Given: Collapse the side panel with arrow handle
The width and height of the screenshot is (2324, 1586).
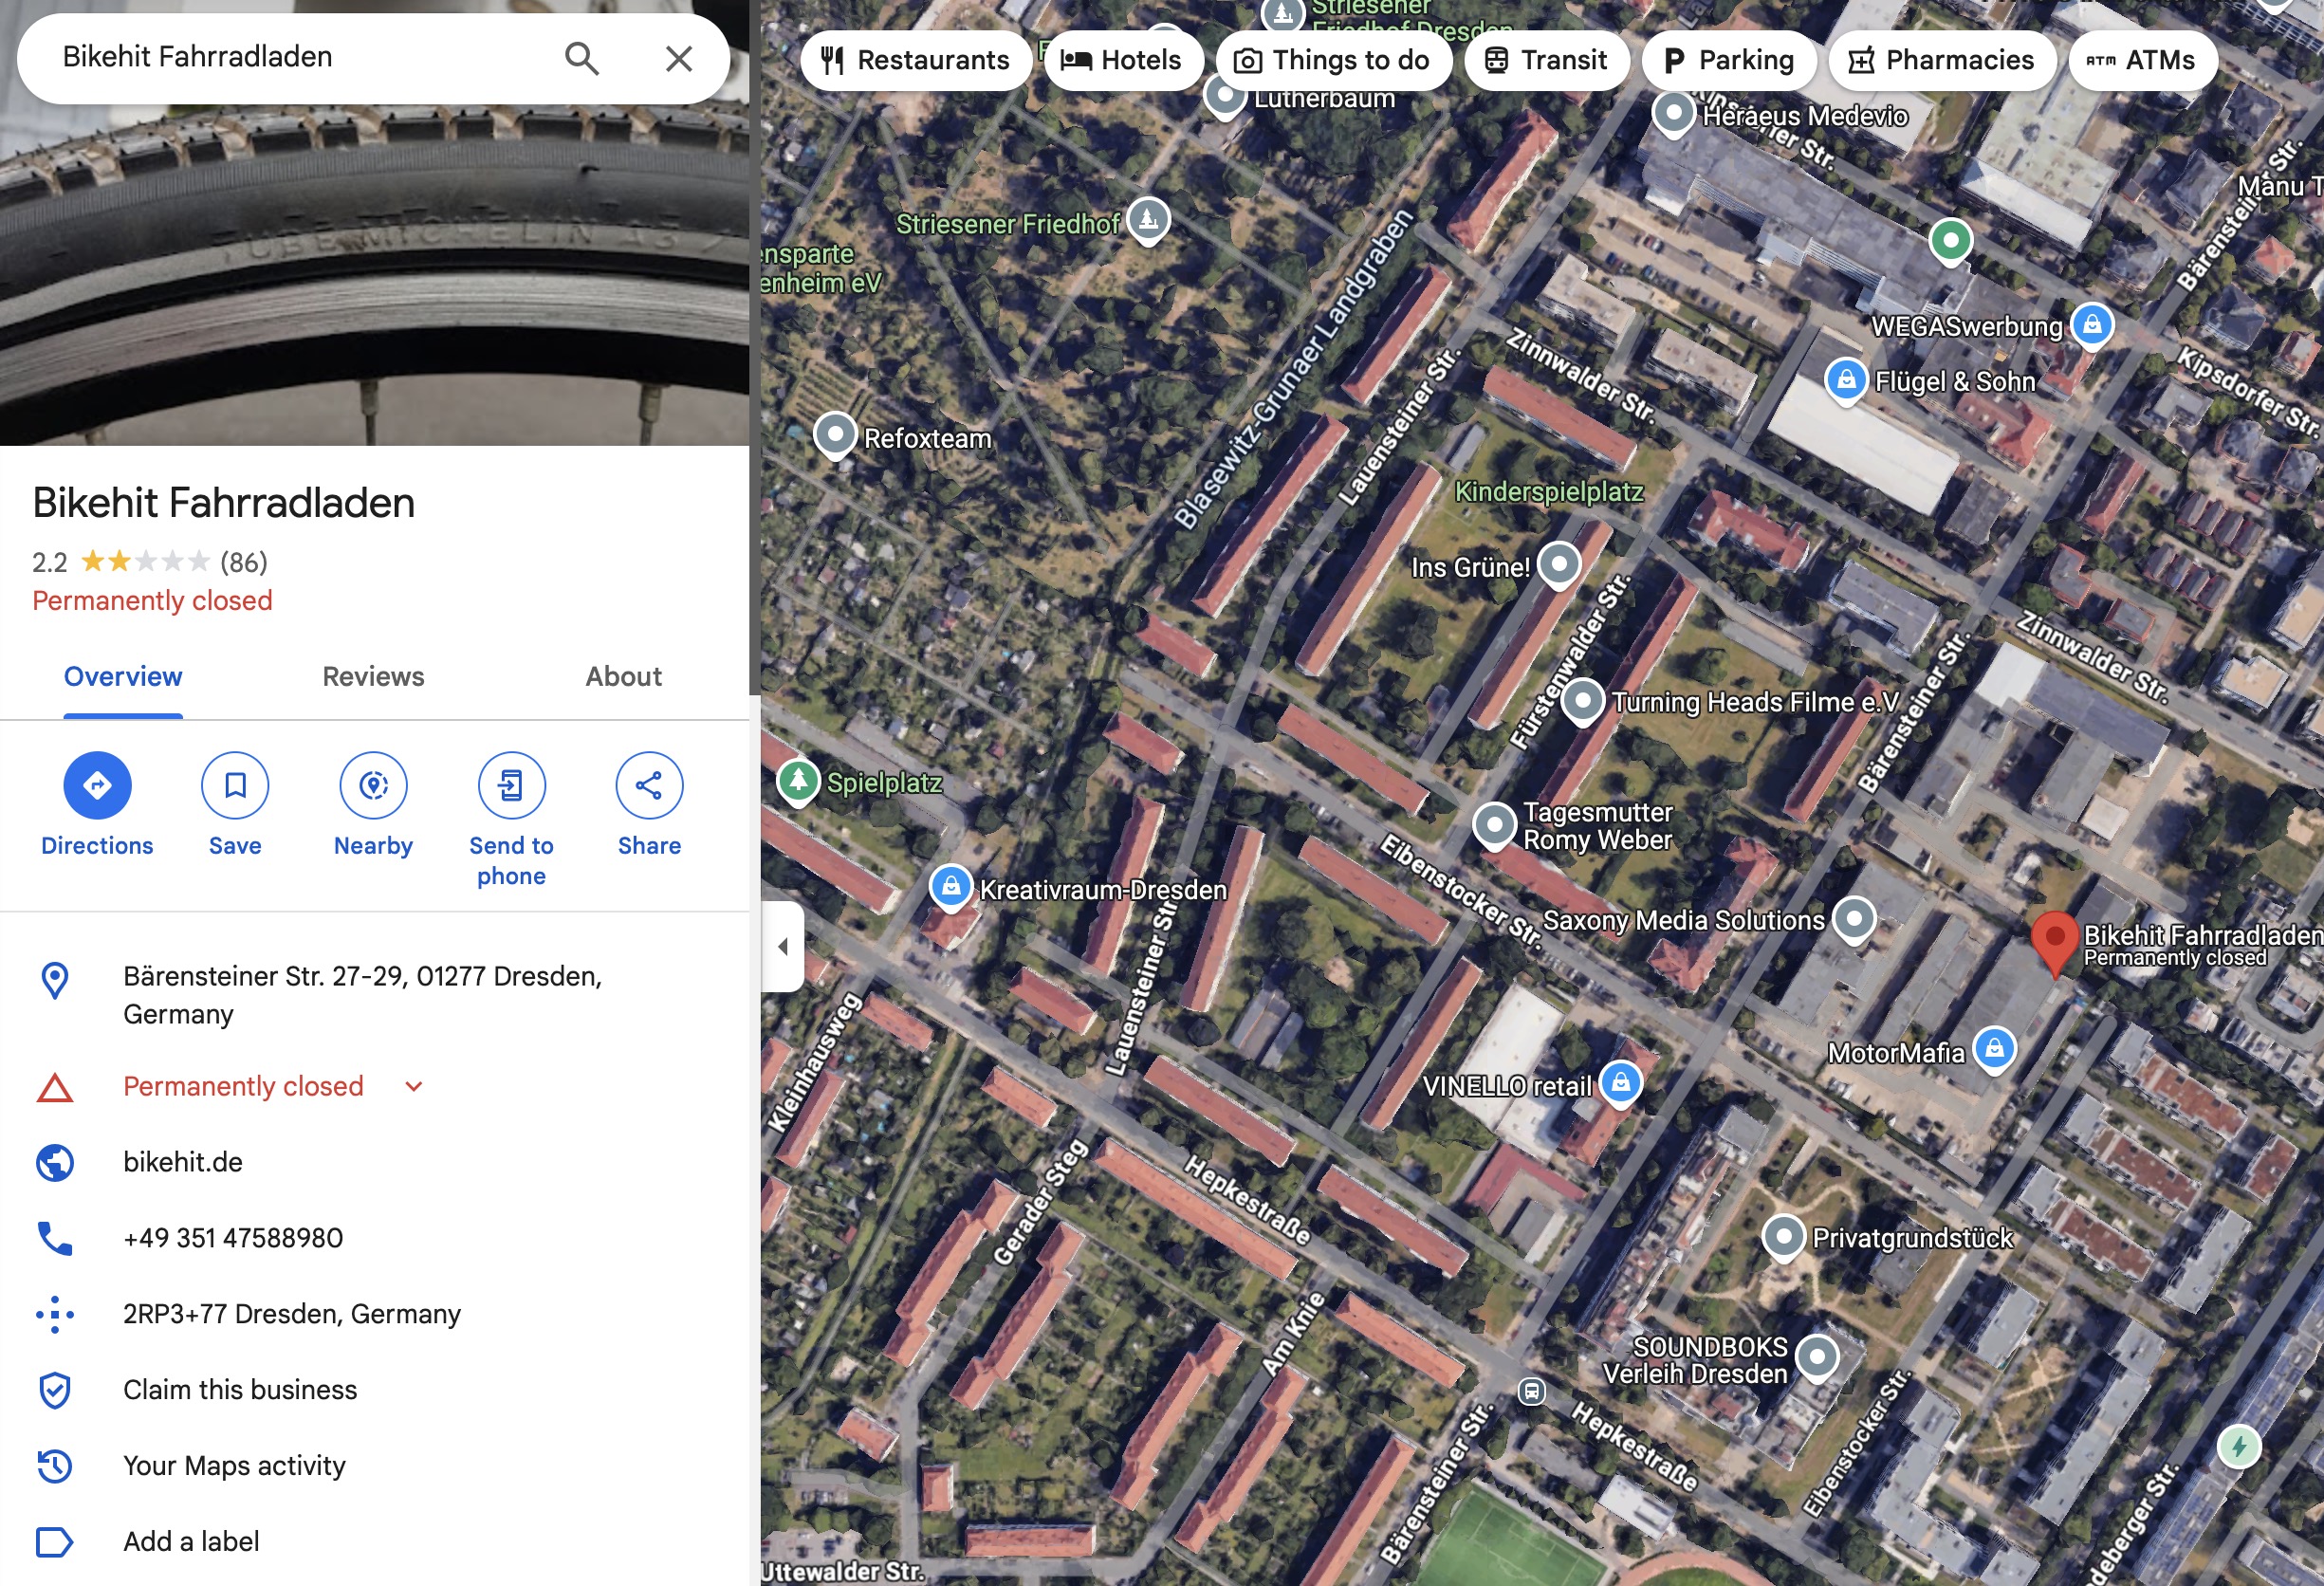Looking at the screenshot, I should [x=783, y=946].
